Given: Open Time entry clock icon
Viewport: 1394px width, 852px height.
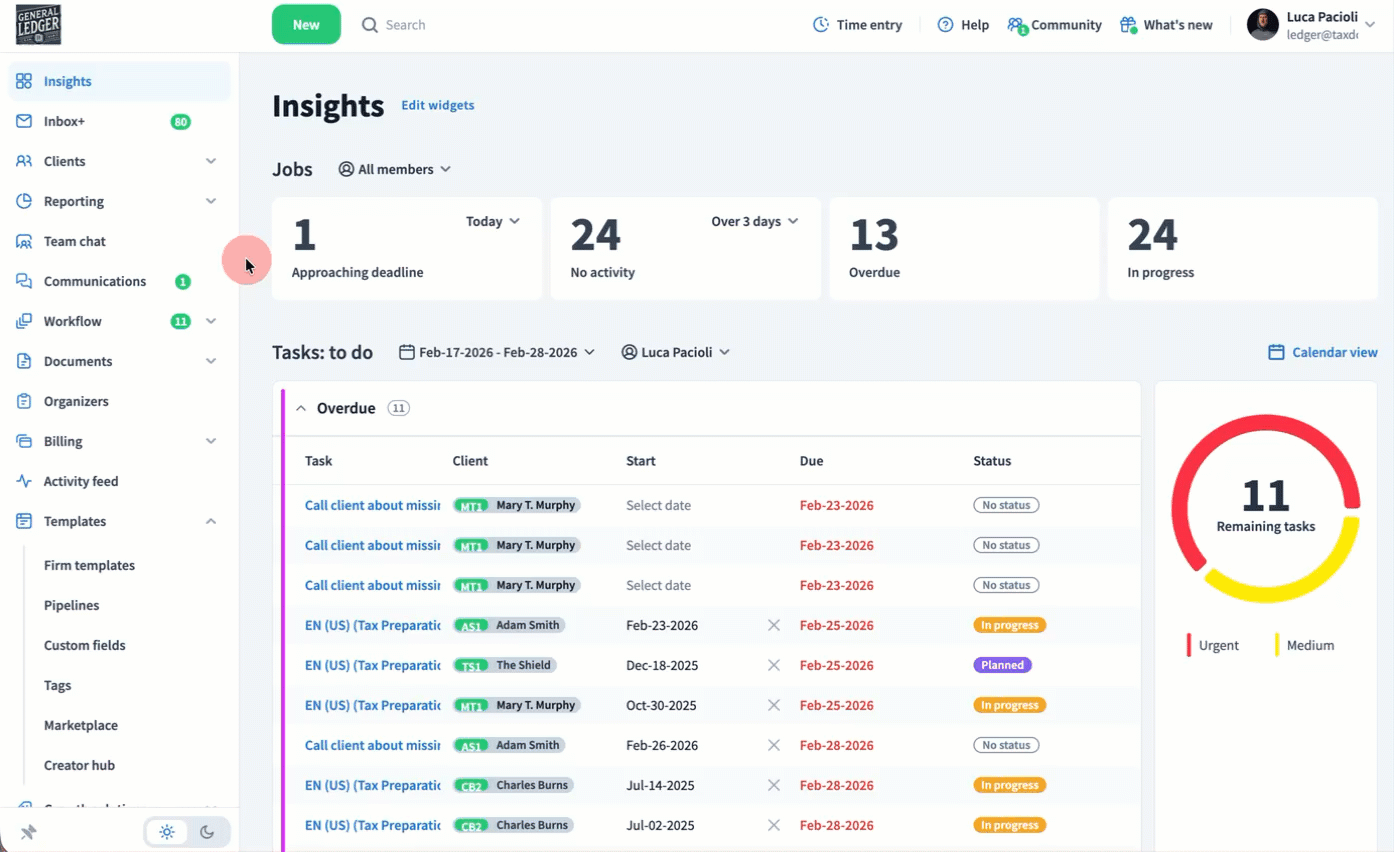Looking at the screenshot, I should (821, 25).
